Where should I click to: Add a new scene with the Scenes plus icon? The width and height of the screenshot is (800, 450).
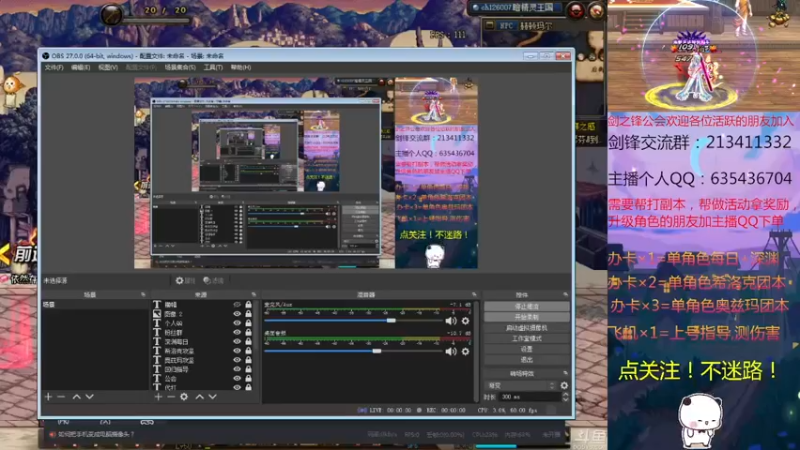click(48, 396)
